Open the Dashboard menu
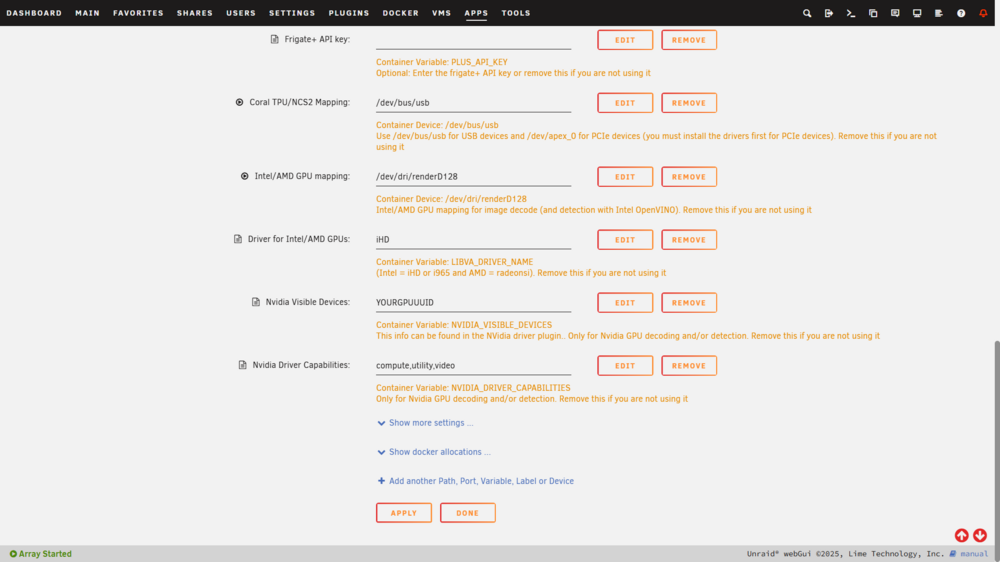 [34, 13]
